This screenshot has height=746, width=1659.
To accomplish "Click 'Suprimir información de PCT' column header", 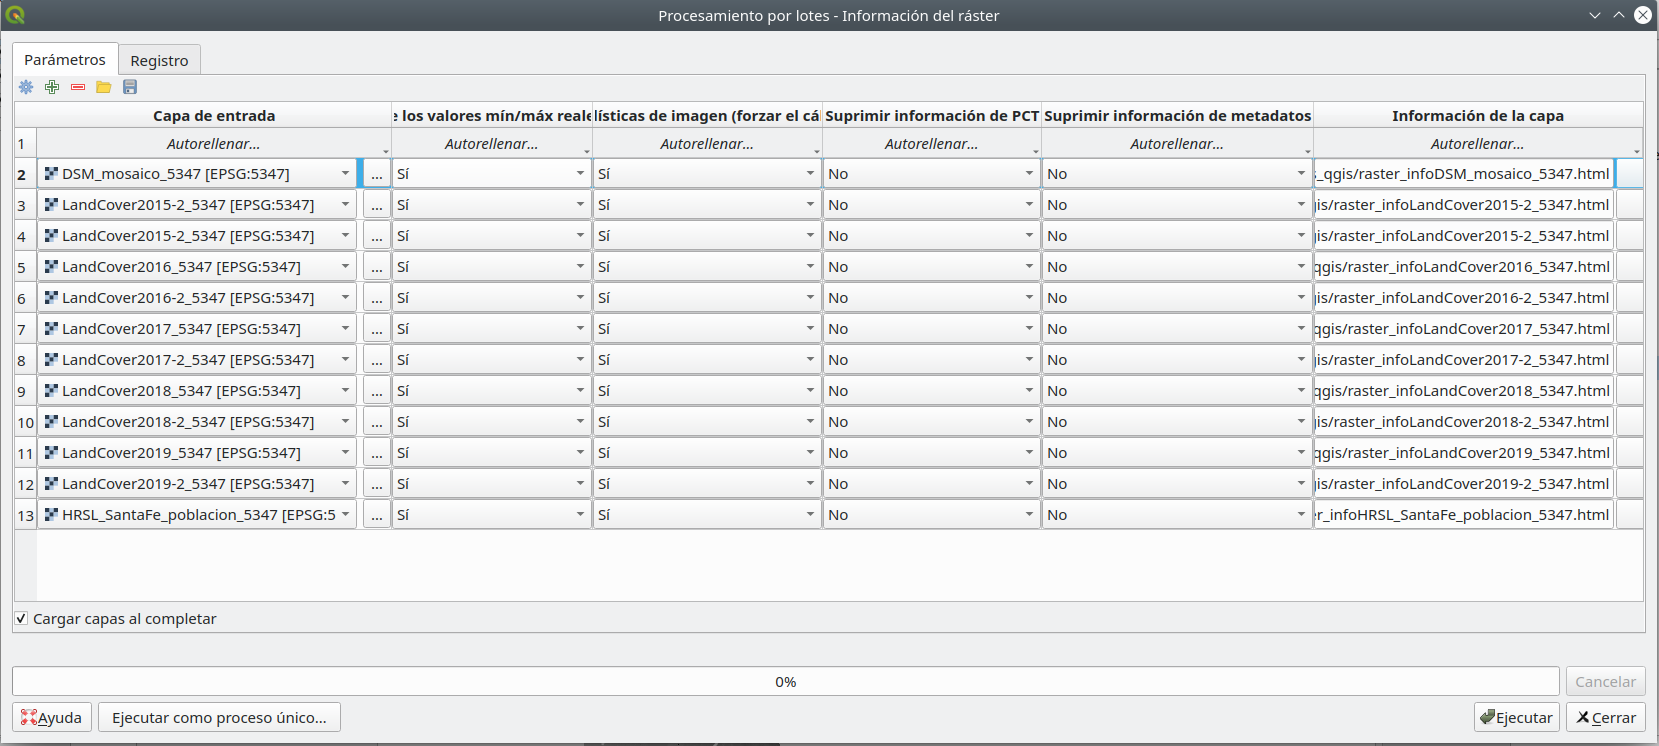I will point(931,115).
